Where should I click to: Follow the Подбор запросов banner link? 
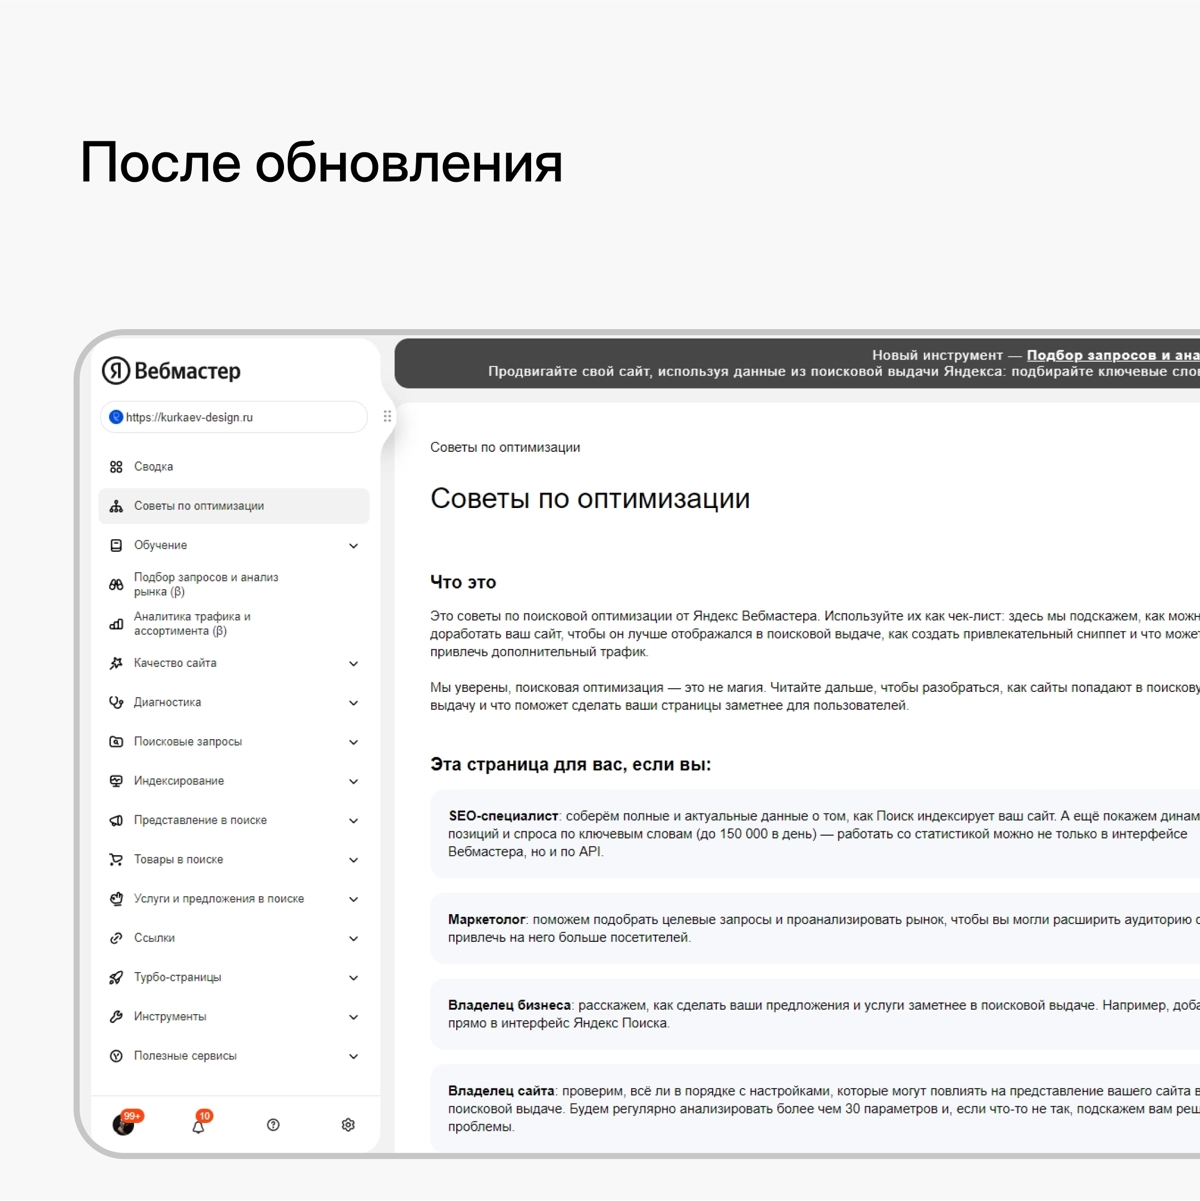point(1113,355)
